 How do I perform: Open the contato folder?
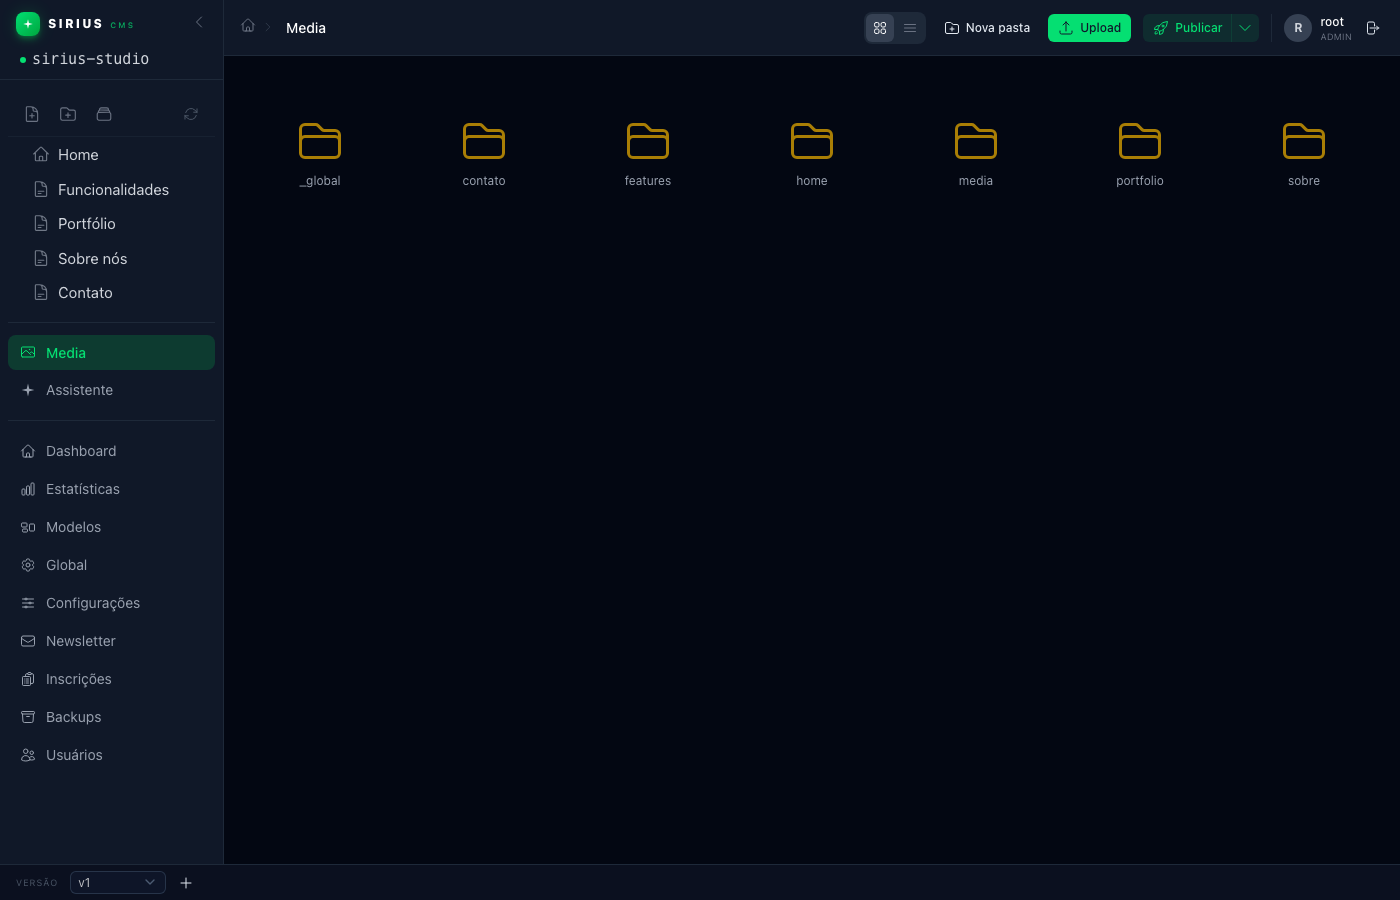pyautogui.click(x=484, y=154)
